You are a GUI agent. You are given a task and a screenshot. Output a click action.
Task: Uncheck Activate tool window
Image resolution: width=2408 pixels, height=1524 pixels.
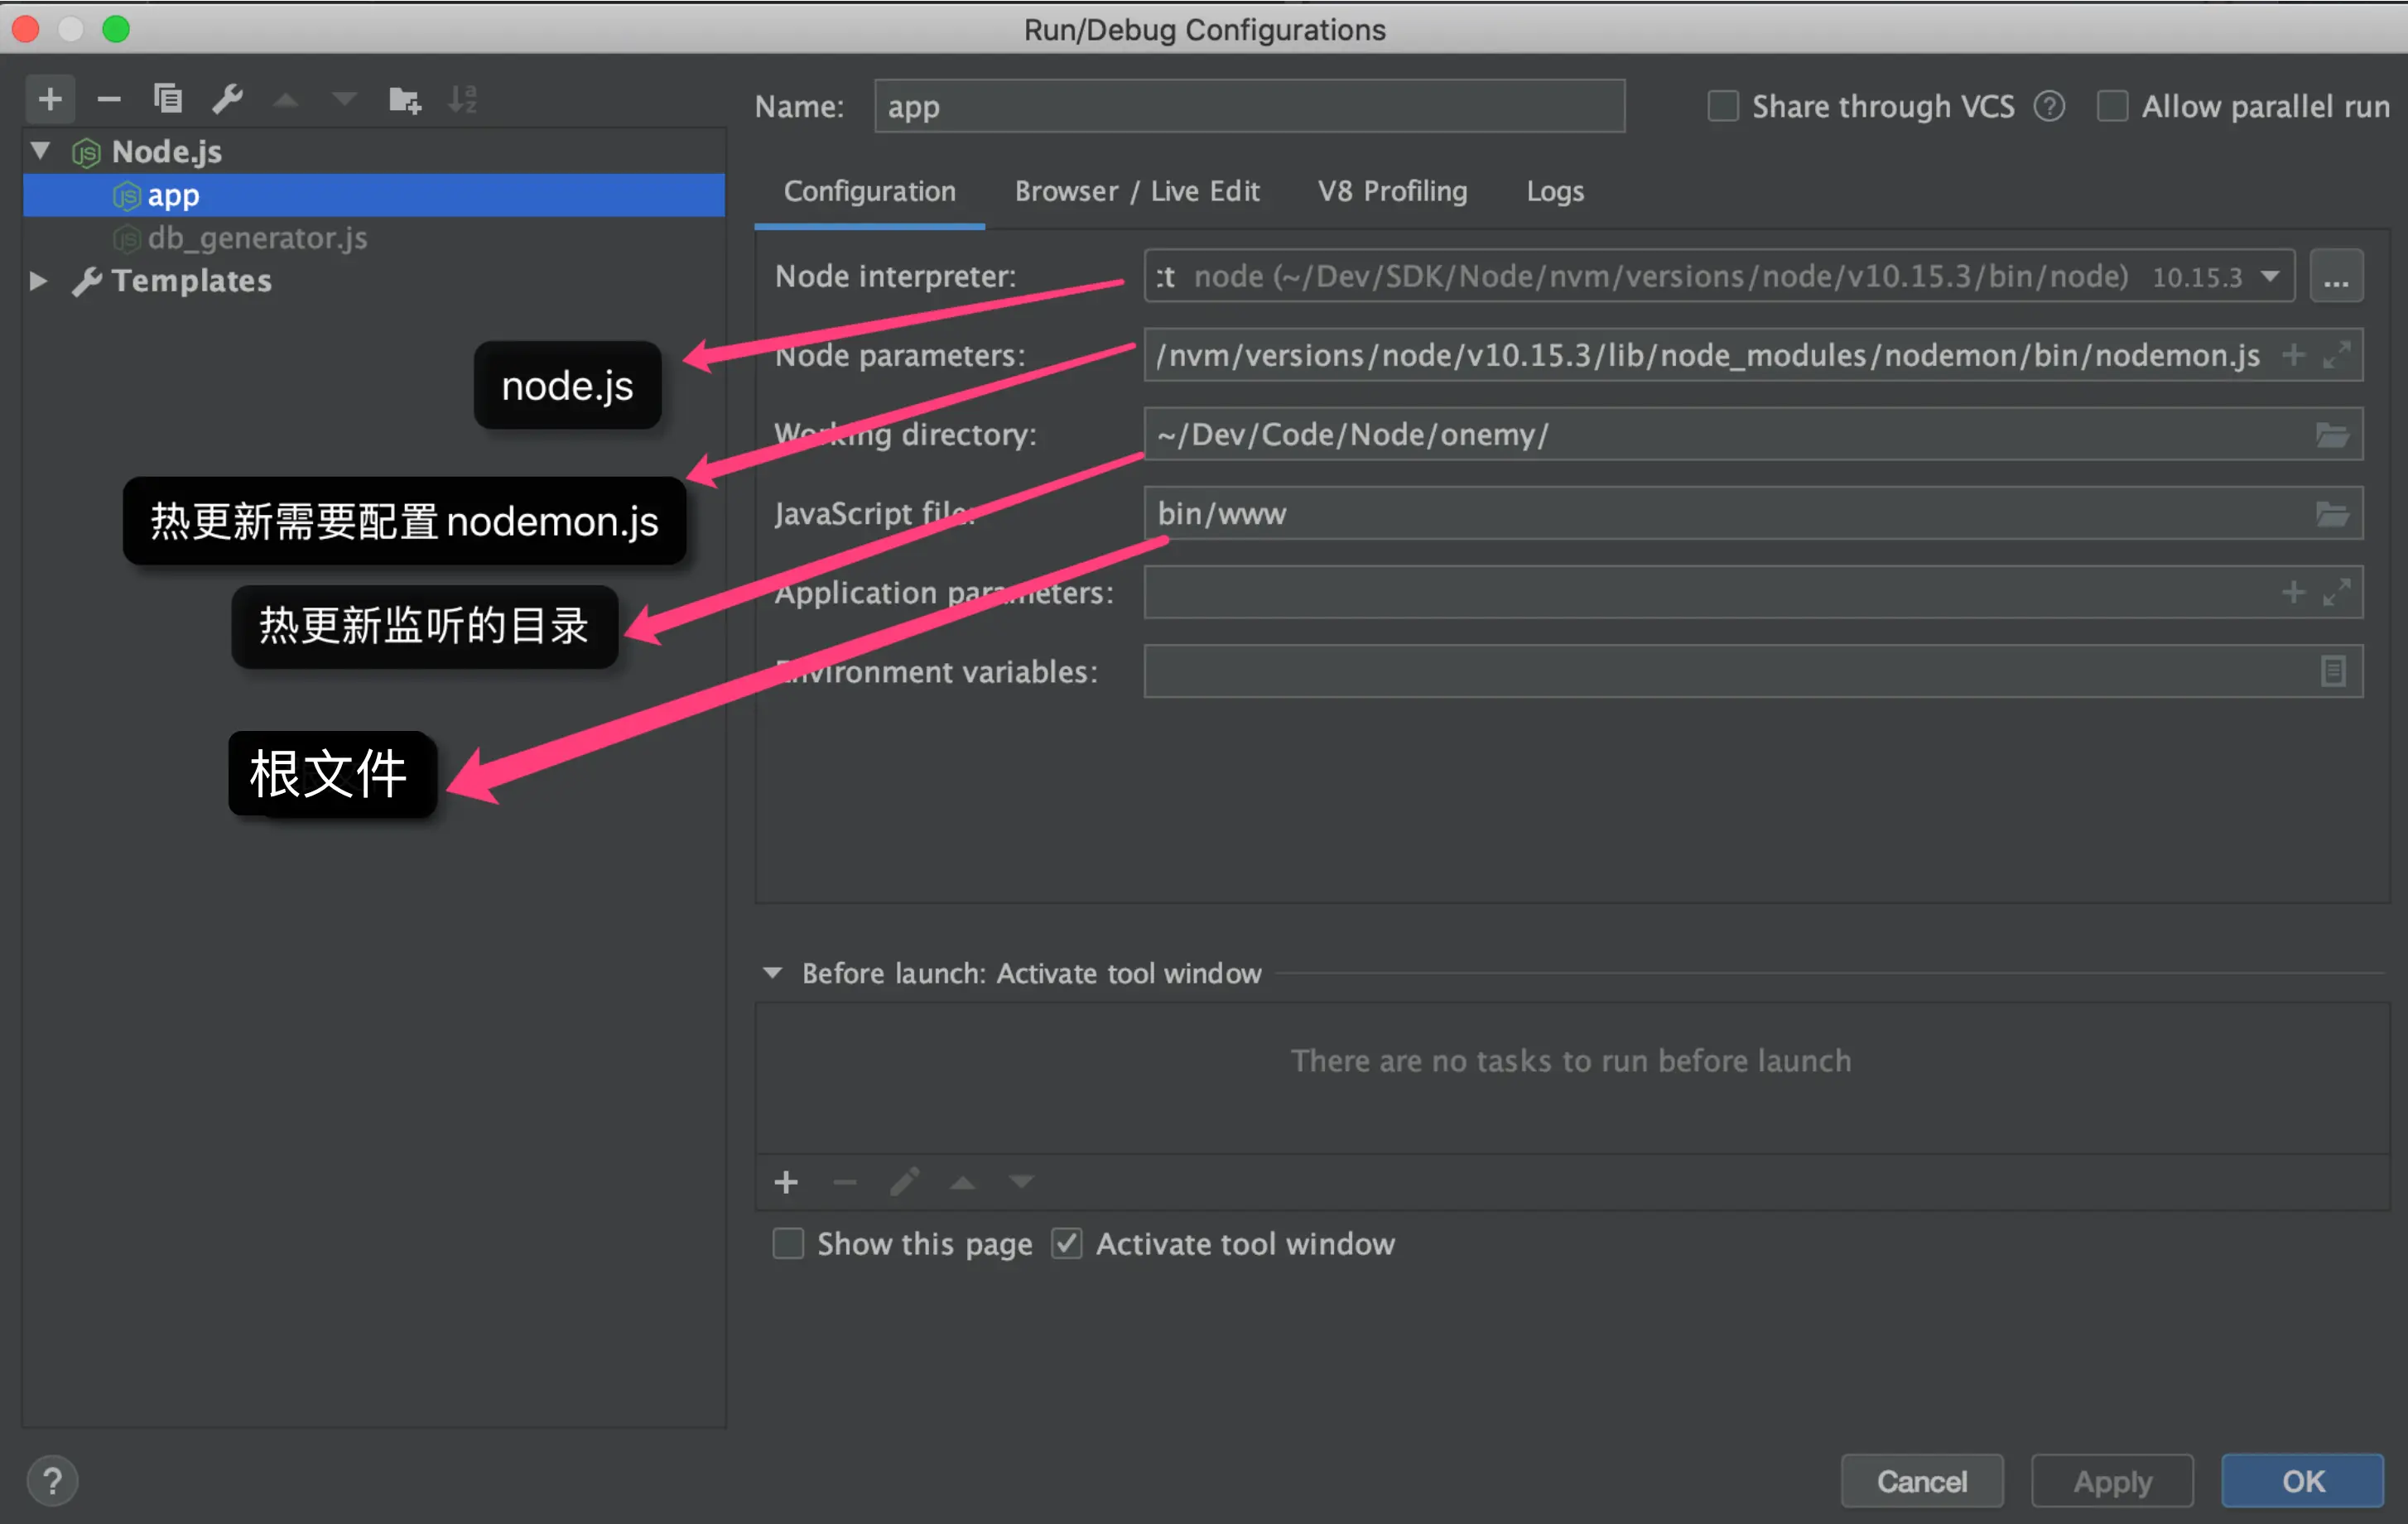click(x=1066, y=1243)
